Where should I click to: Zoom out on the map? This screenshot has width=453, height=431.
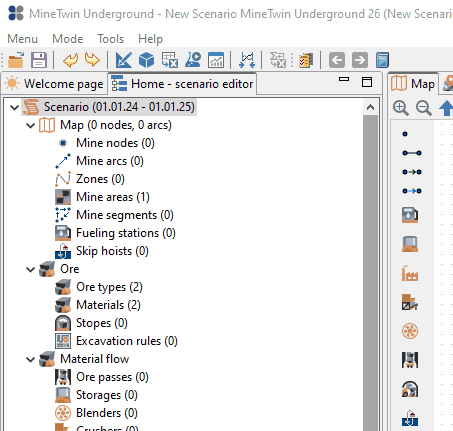(x=424, y=108)
